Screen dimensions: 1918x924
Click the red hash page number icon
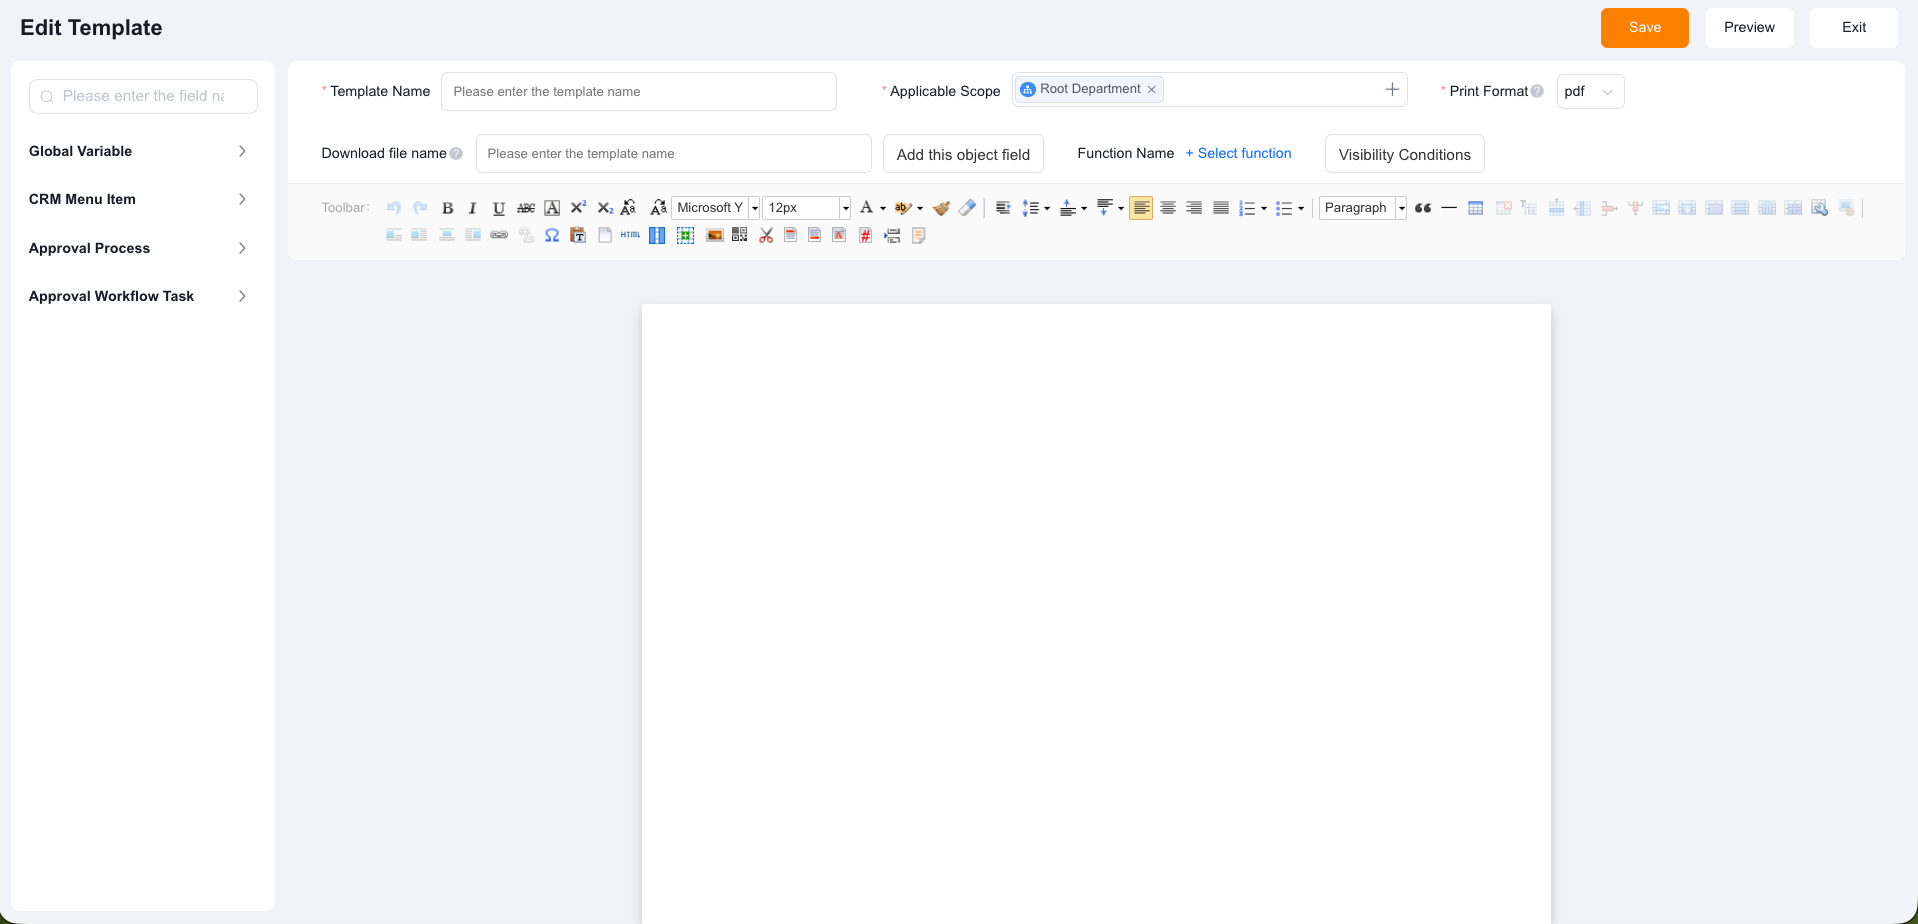point(865,235)
